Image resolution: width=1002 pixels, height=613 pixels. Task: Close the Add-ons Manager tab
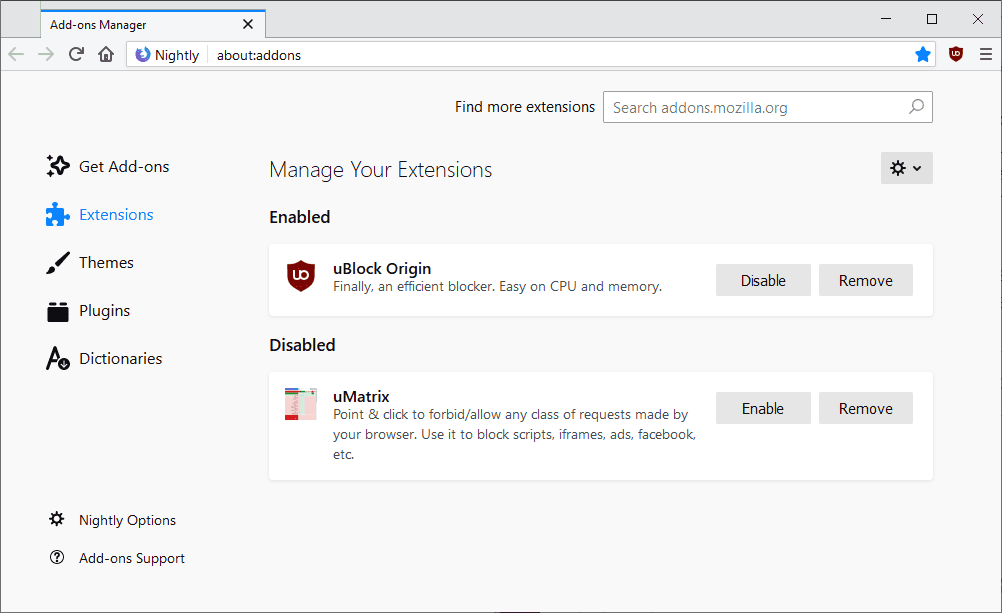[x=248, y=24]
